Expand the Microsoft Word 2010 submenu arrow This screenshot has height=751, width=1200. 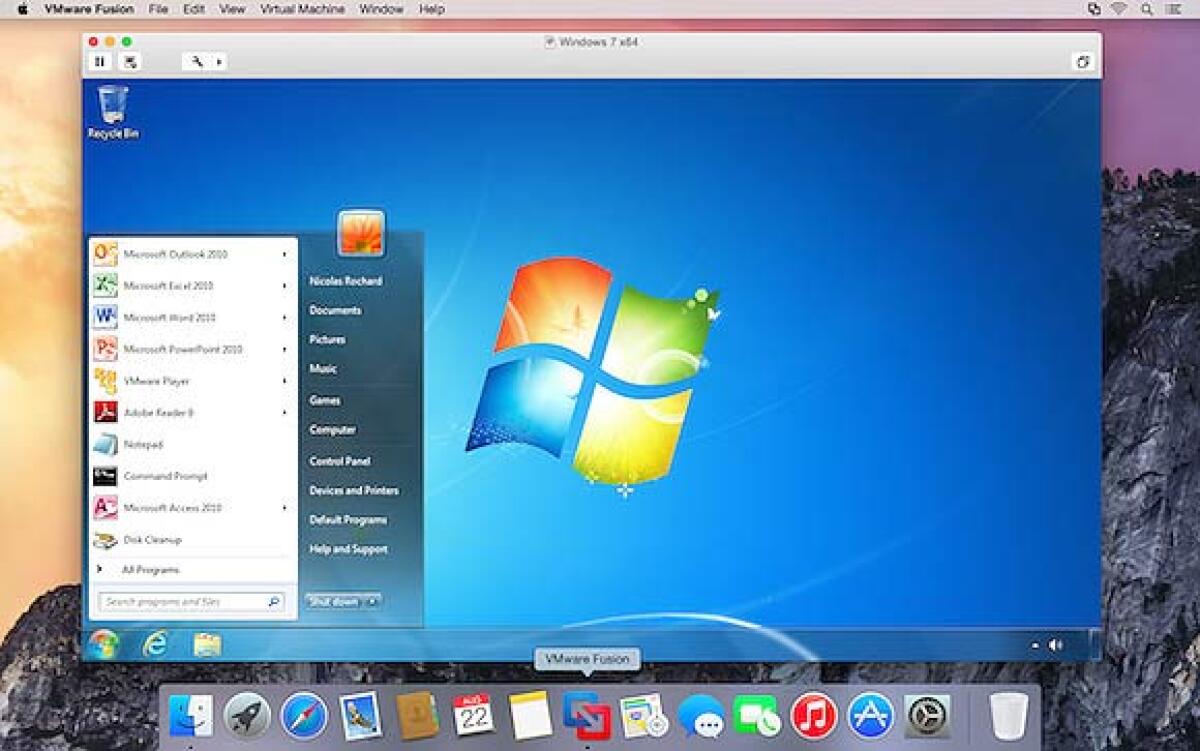(282, 318)
